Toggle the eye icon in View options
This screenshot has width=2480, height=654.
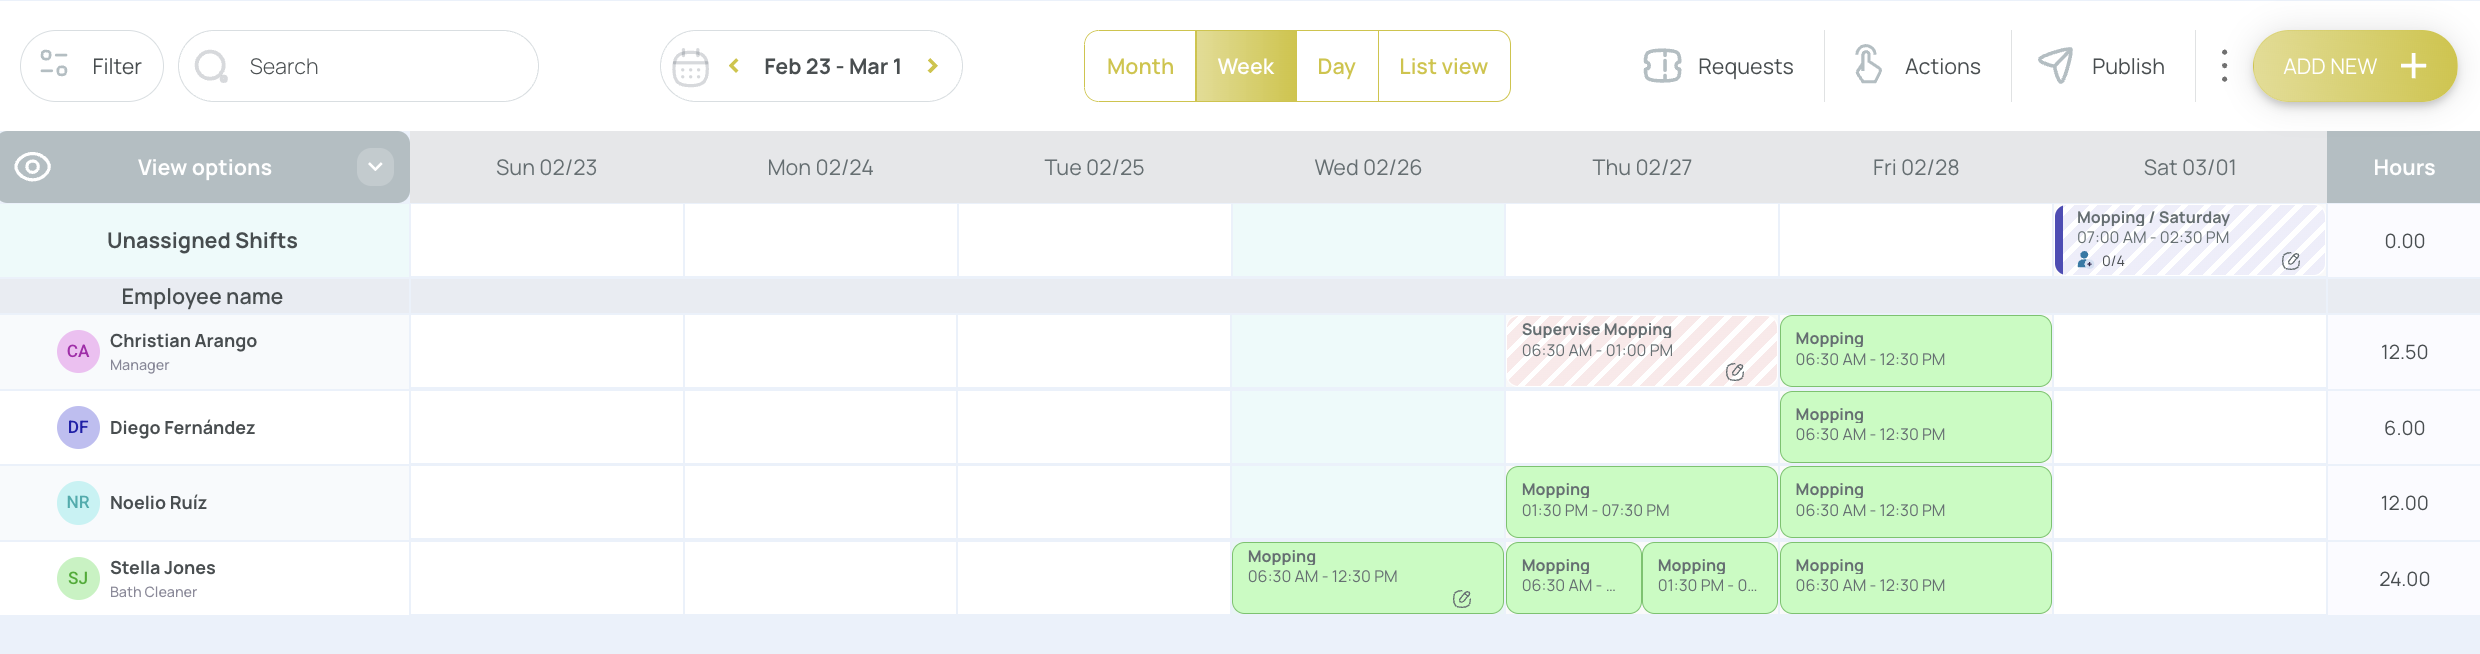click(x=32, y=167)
